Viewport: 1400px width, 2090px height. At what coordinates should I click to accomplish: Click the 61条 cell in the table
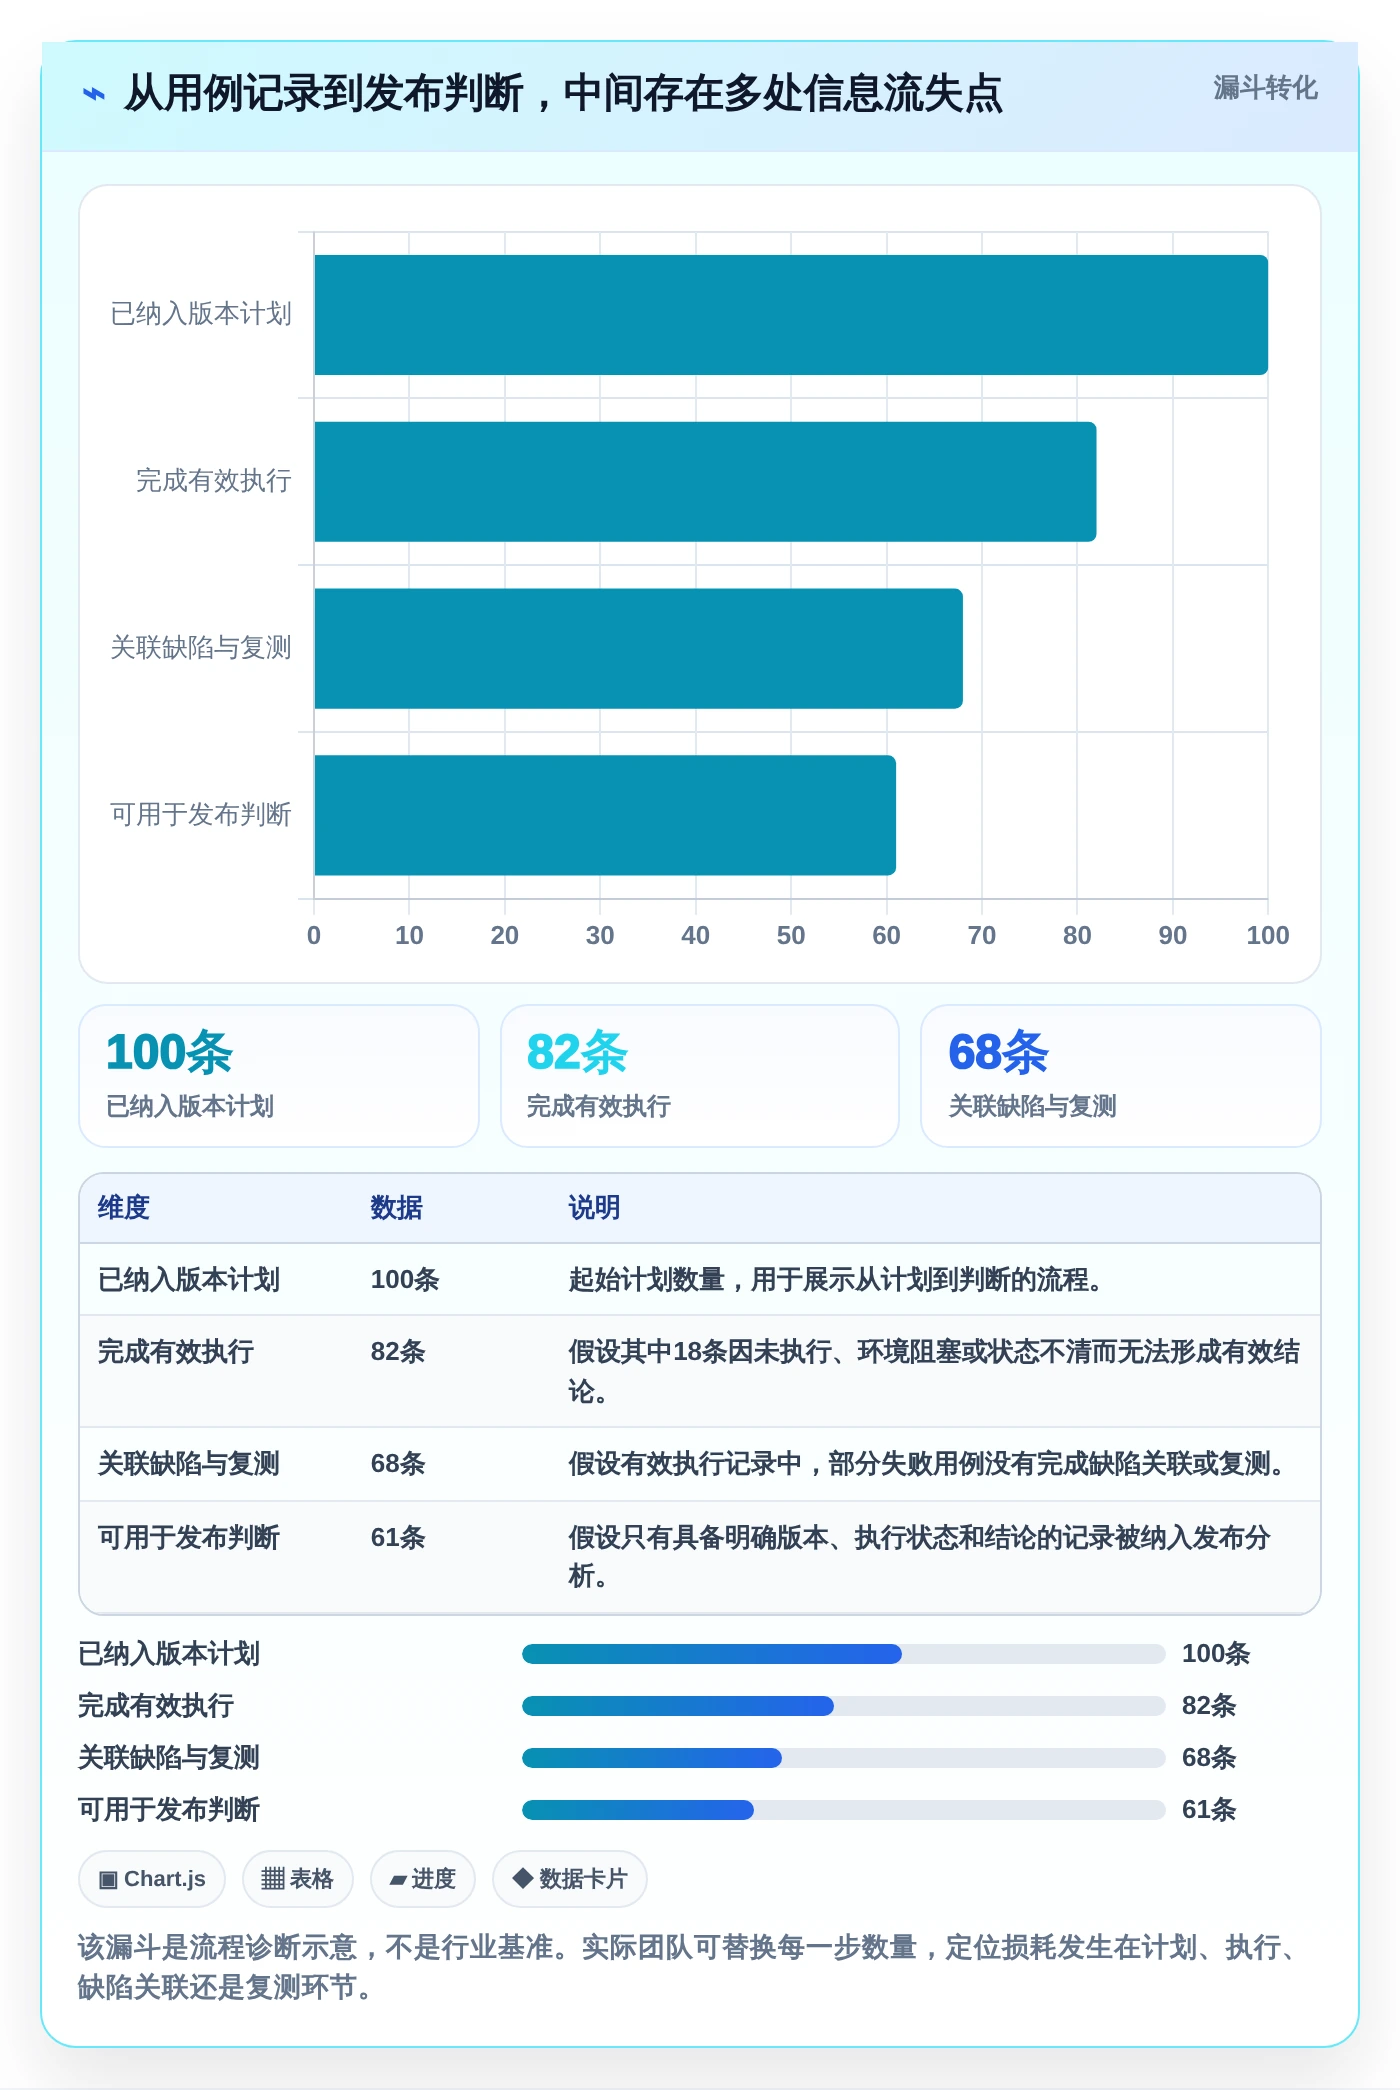[x=398, y=1538]
